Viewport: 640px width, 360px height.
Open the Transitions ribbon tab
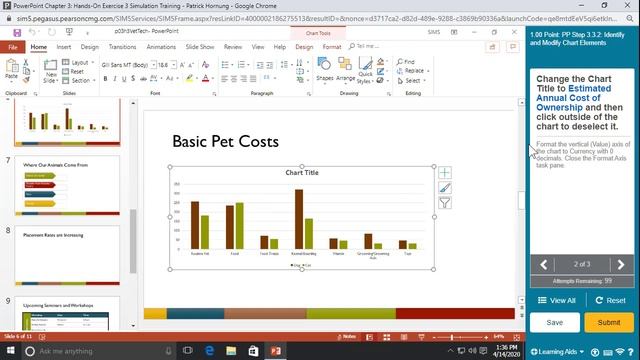(122, 47)
